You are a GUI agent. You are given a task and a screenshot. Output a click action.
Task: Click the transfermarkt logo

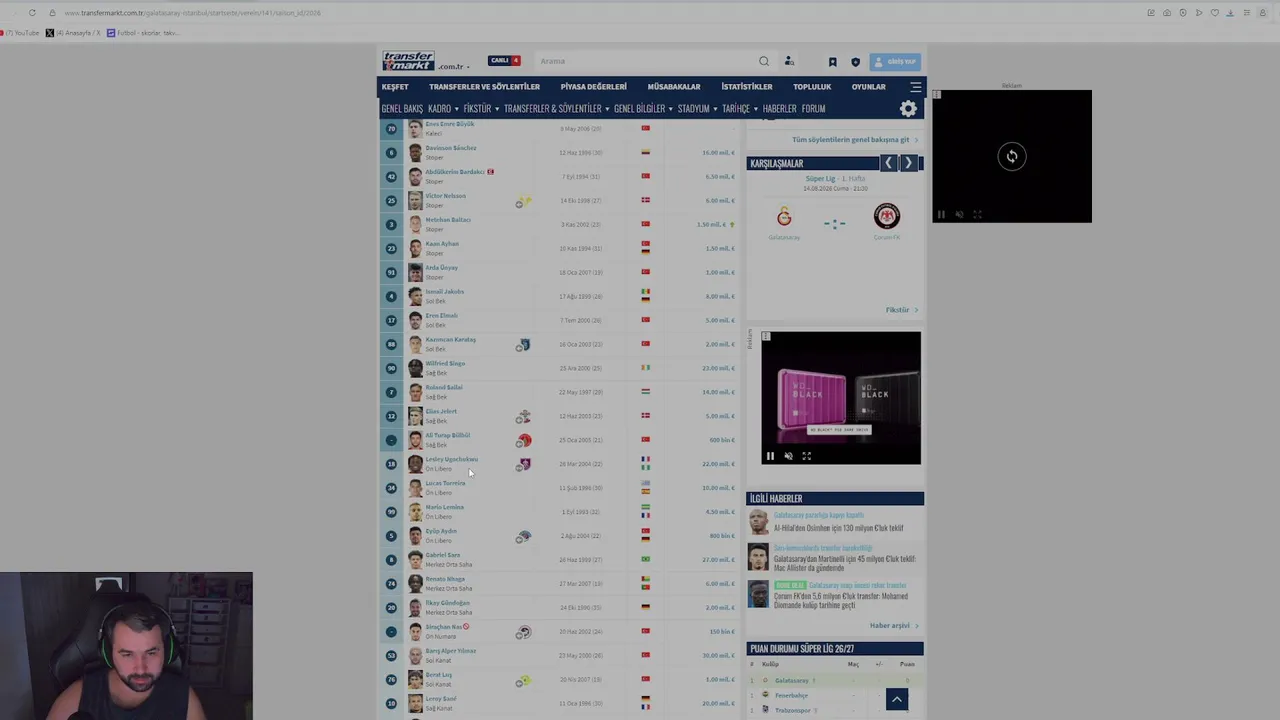[x=408, y=61]
